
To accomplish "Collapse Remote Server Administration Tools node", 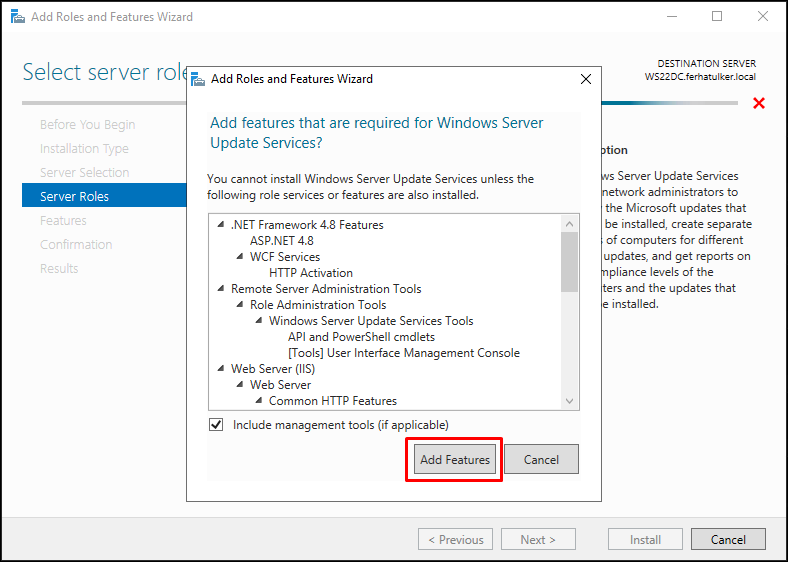I will coord(221,289).
